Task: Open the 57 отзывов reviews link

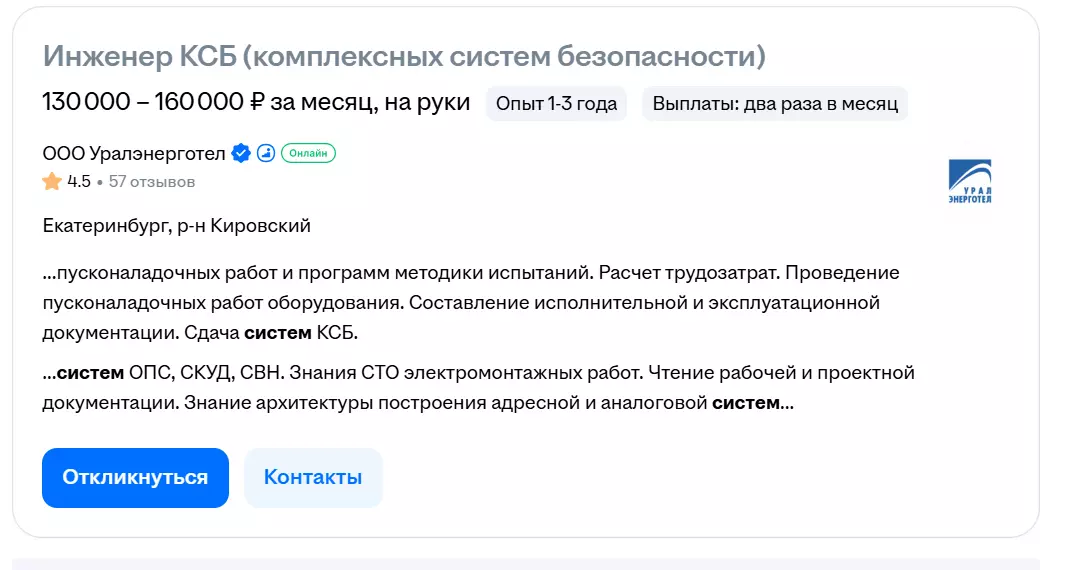Action: [x=152, y=182]
